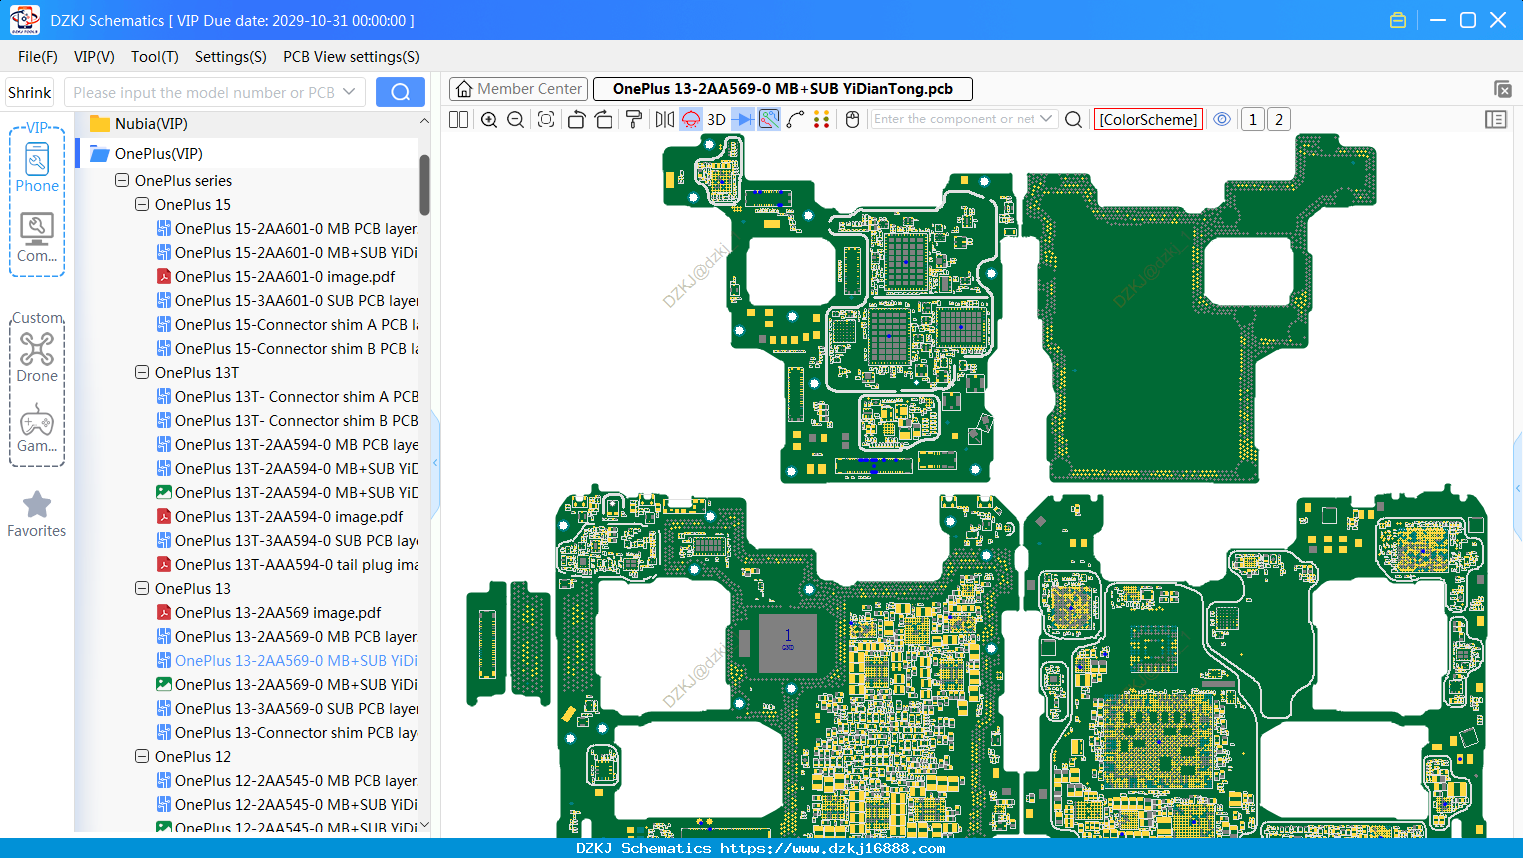Click the Shrink button
Image resolution: width=1523 pixels, height=858 pixels.
(30, 92)
